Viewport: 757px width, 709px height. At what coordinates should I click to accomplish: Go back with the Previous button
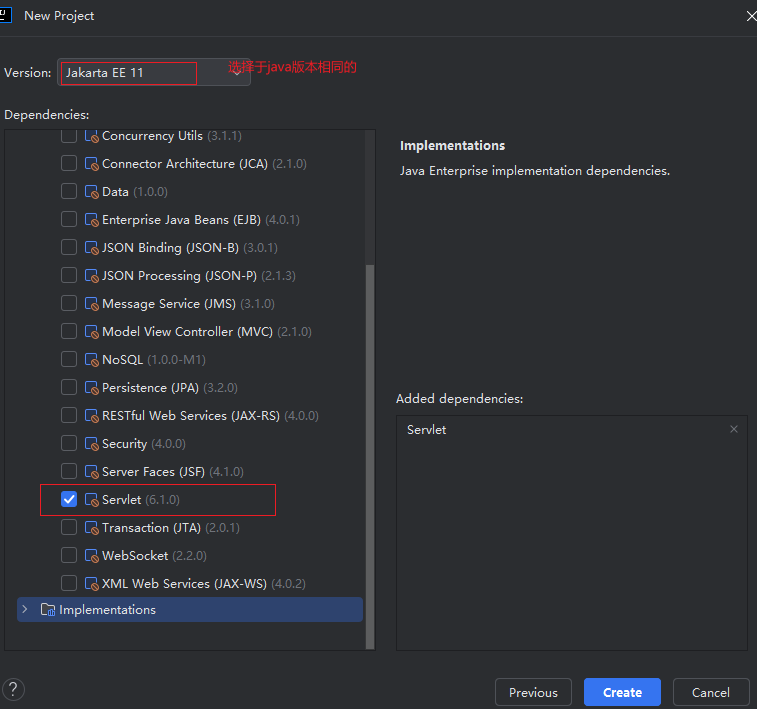533,693
